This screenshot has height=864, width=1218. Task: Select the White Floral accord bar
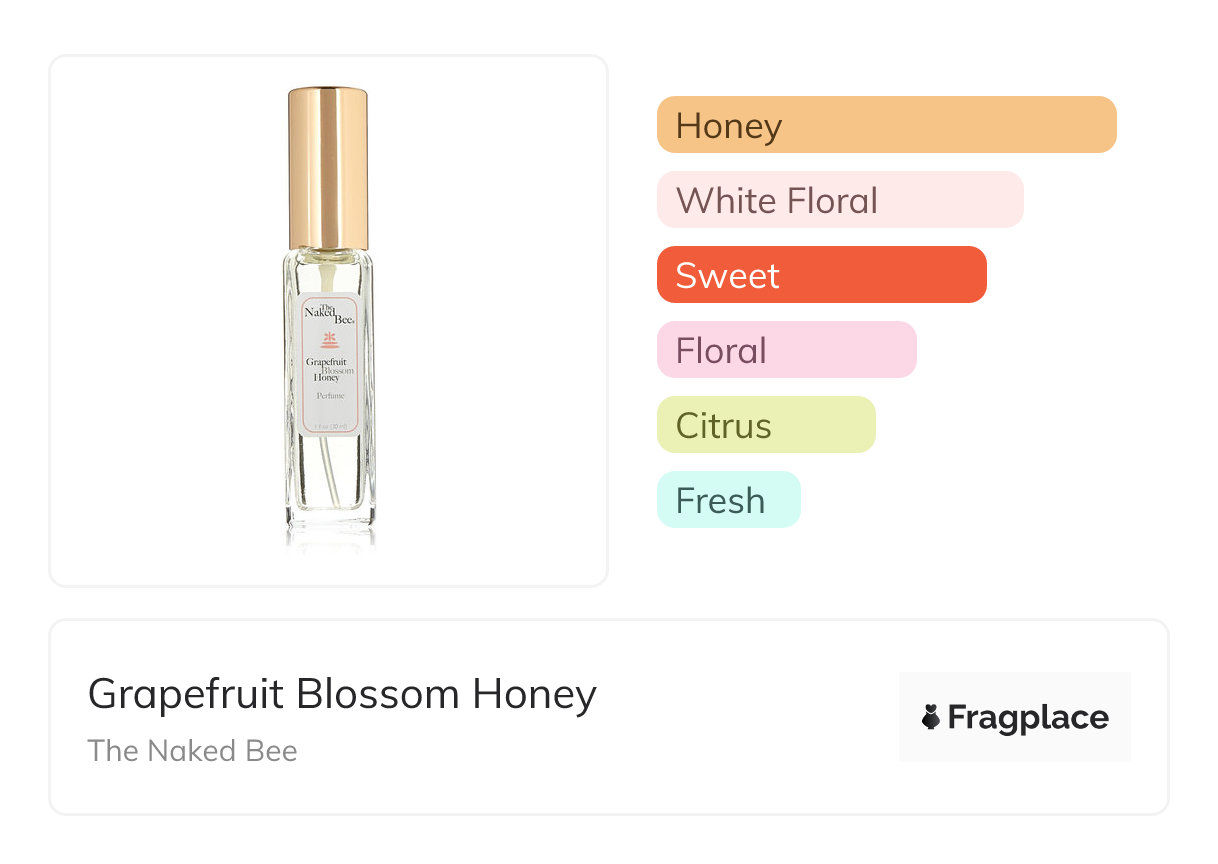click(x=840, y=200)
